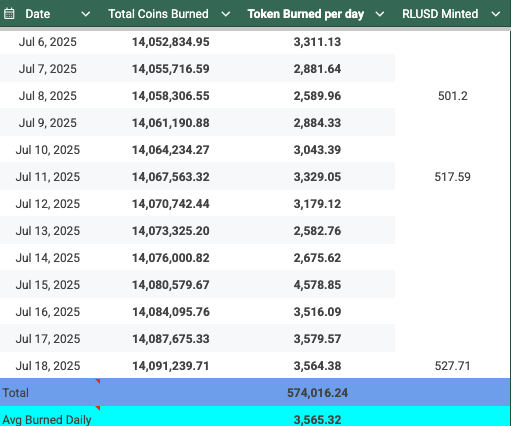Open the Date column filter dropdown
This screenshot has height=426, width=511.
(86, 14)
